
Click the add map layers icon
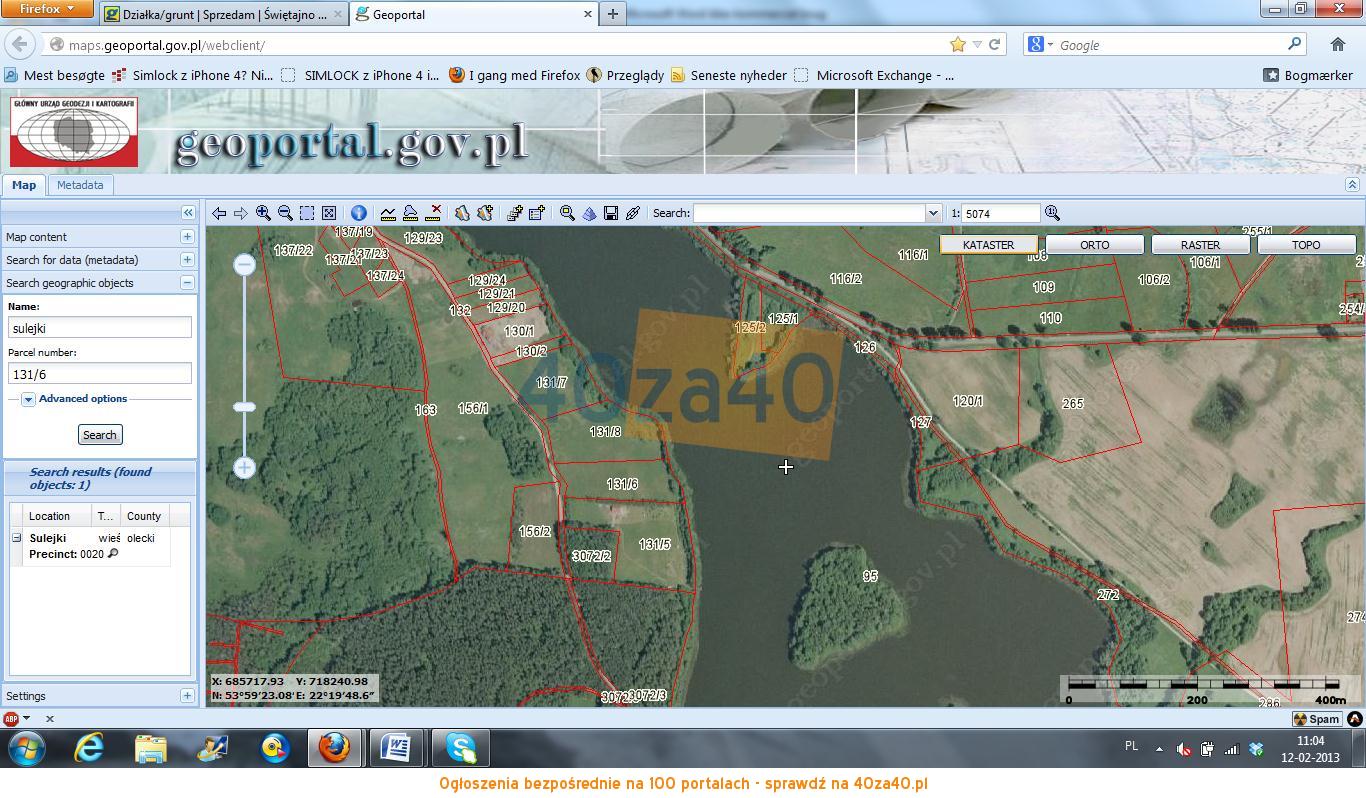pos(515,213)
